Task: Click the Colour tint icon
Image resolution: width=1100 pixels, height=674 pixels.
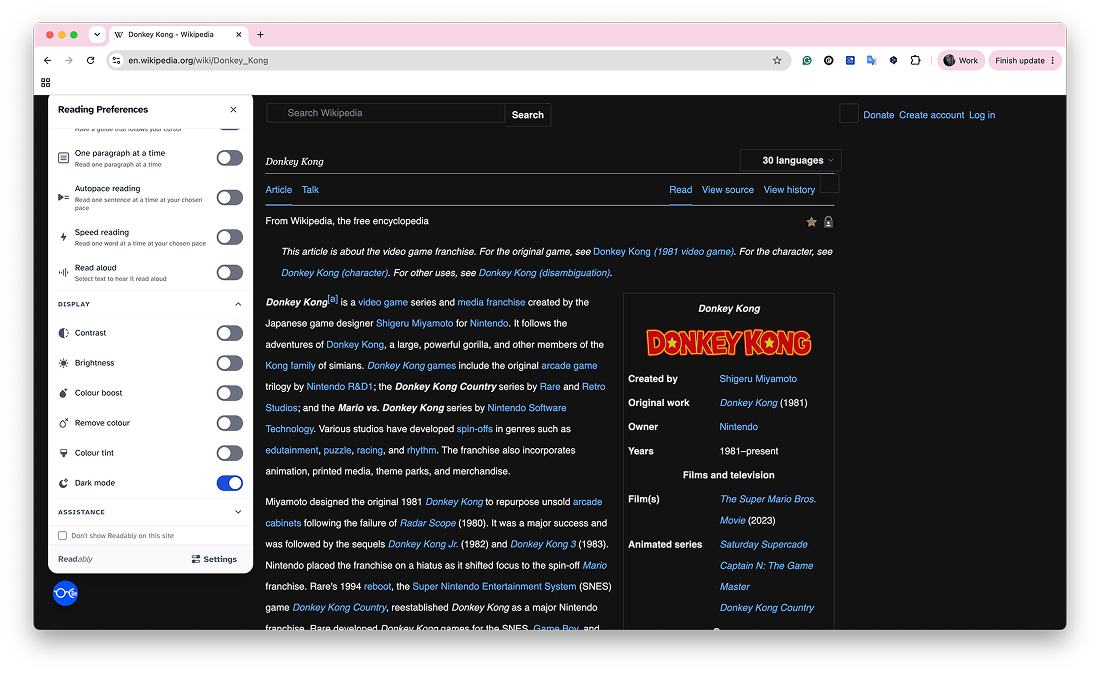Action: 63,453
